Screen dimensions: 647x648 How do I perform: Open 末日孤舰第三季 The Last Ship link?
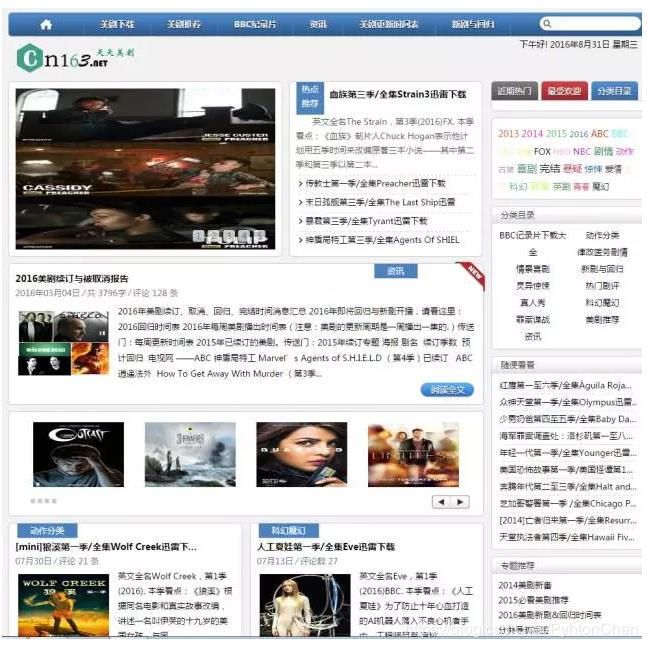(x=380, y=202)
